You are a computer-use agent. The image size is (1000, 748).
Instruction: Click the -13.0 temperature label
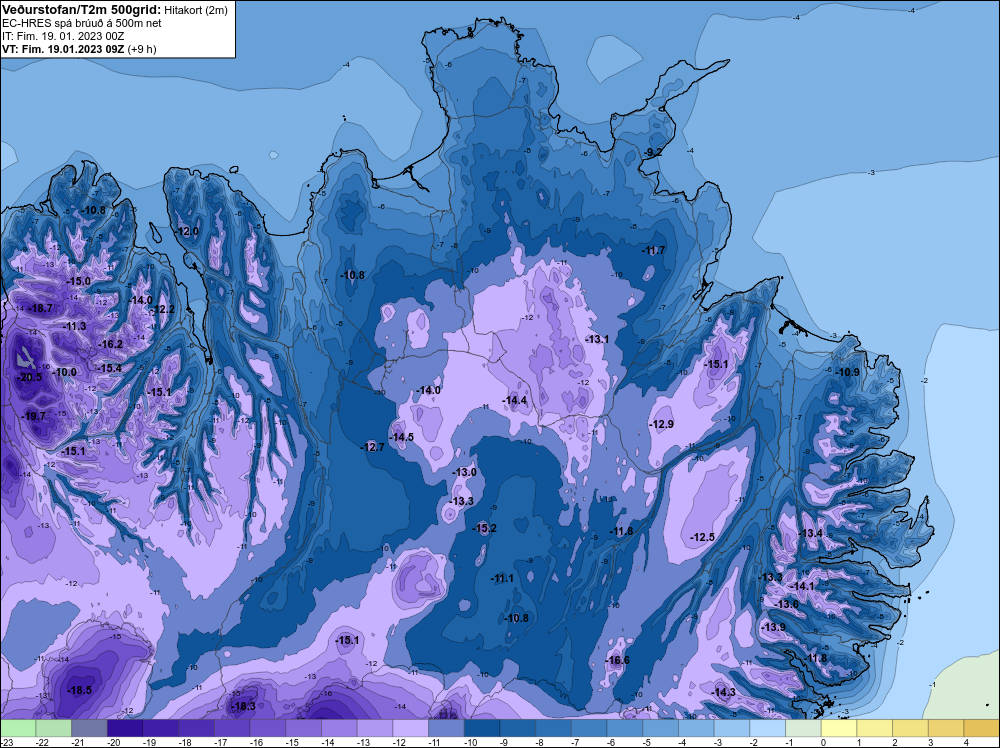[x=464, y=472]
